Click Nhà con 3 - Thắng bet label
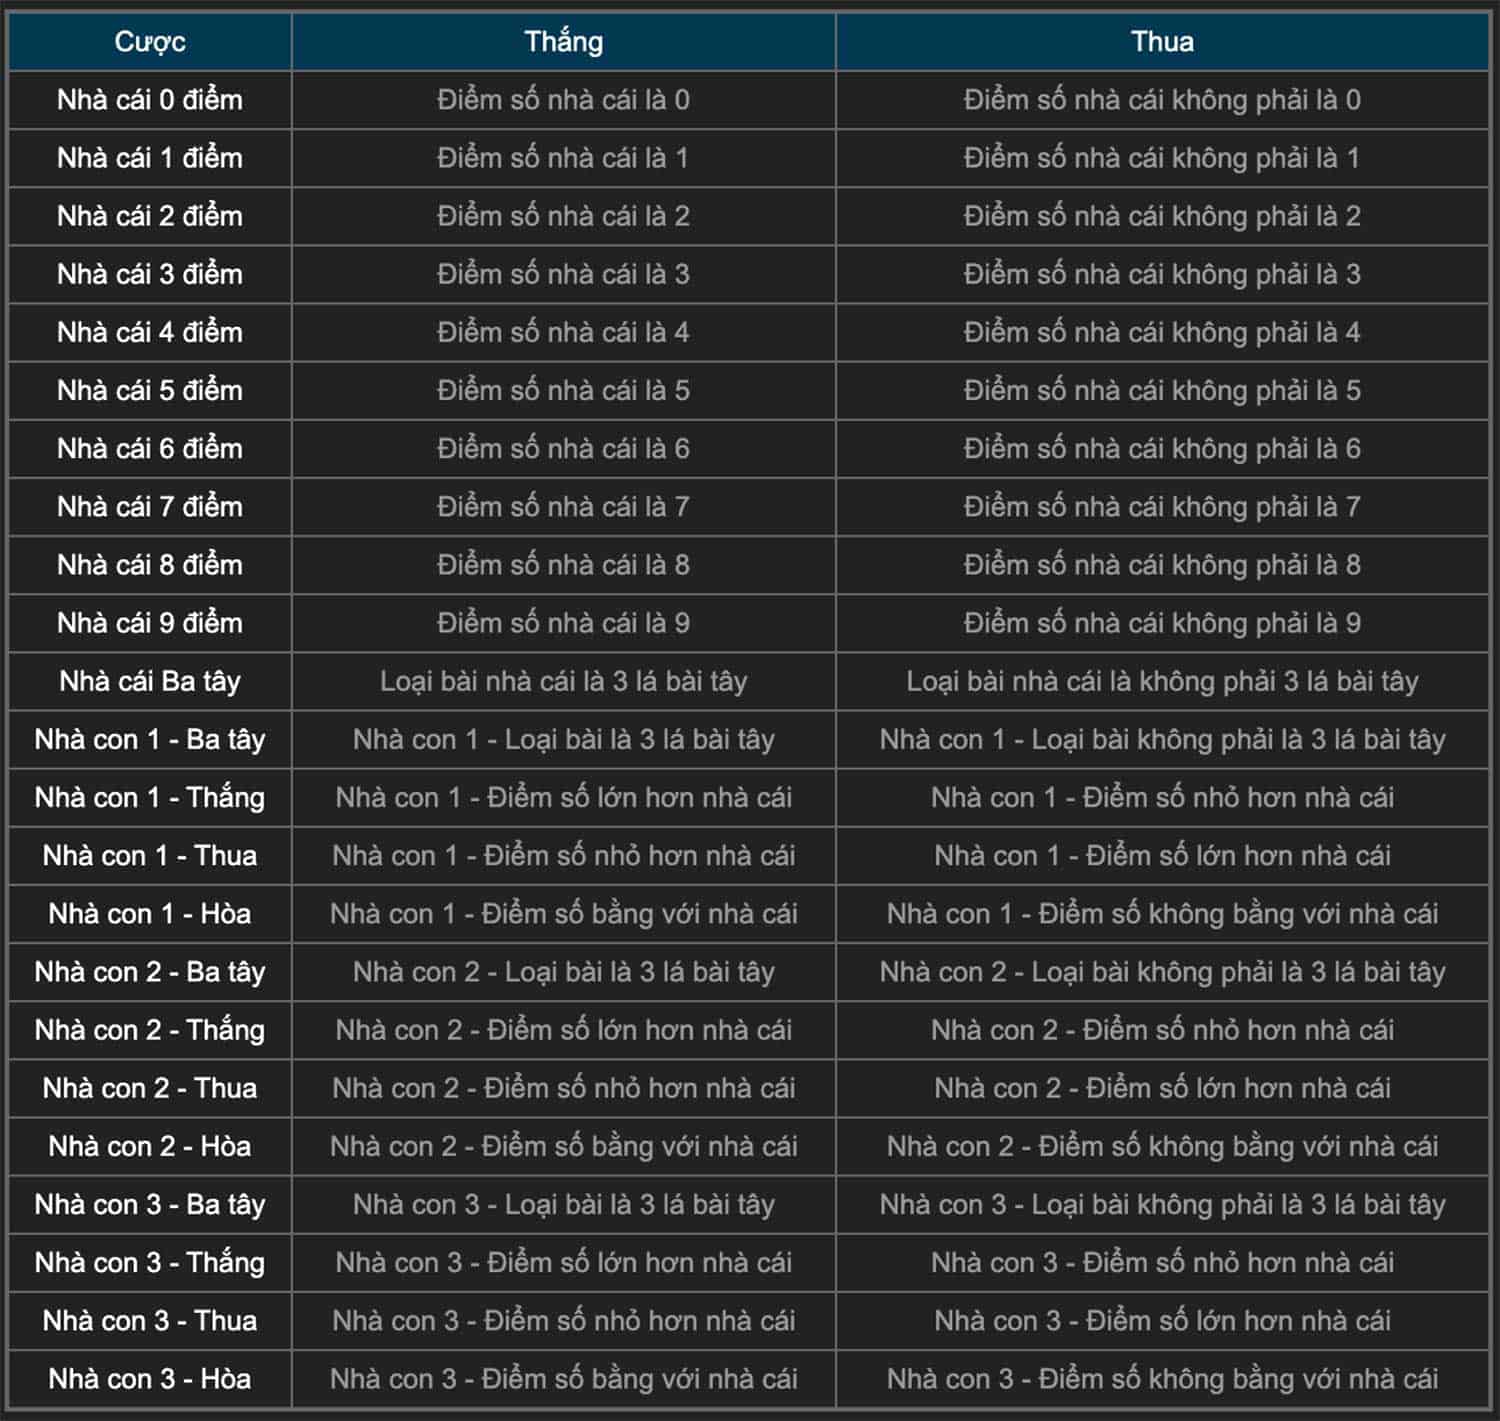 pos(150,1262)
